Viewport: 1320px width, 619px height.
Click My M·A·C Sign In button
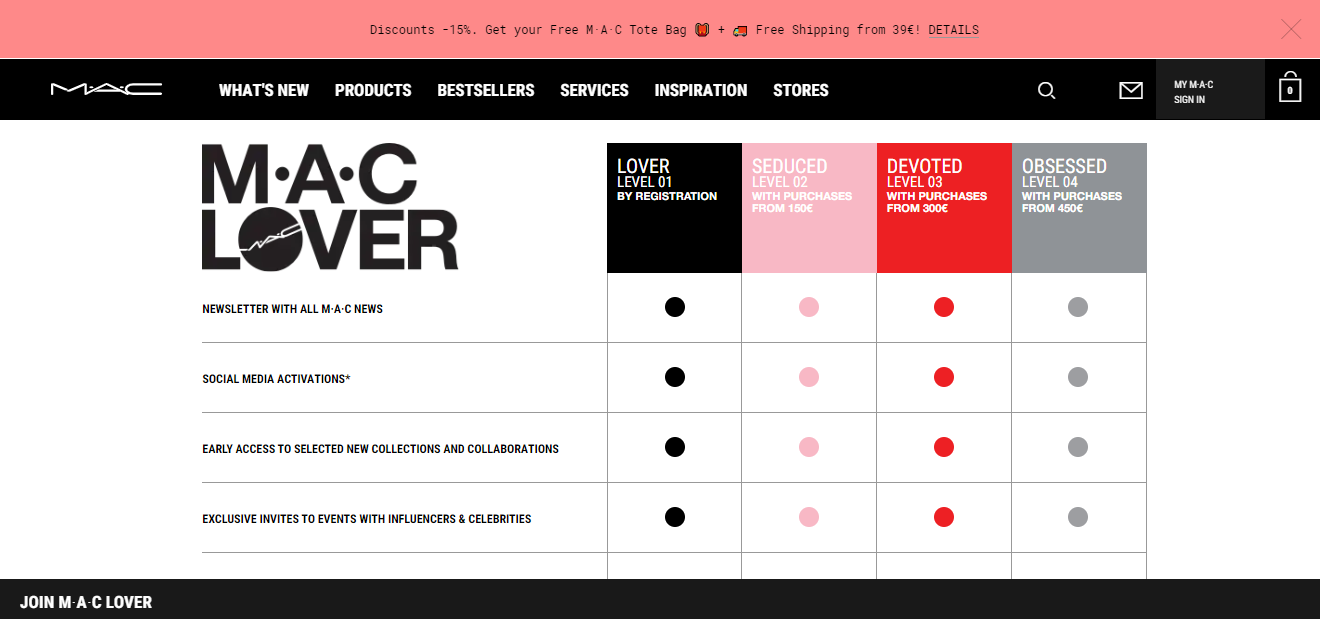coord(1209,91)
